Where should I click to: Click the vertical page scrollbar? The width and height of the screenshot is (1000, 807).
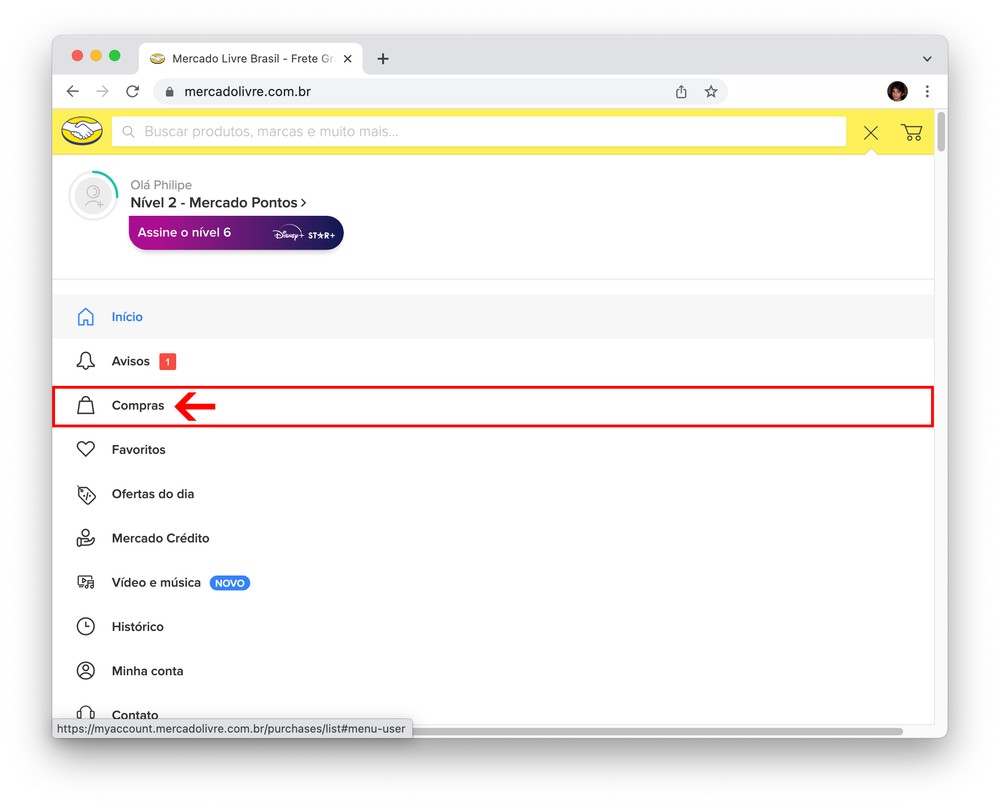click(941, 131)
